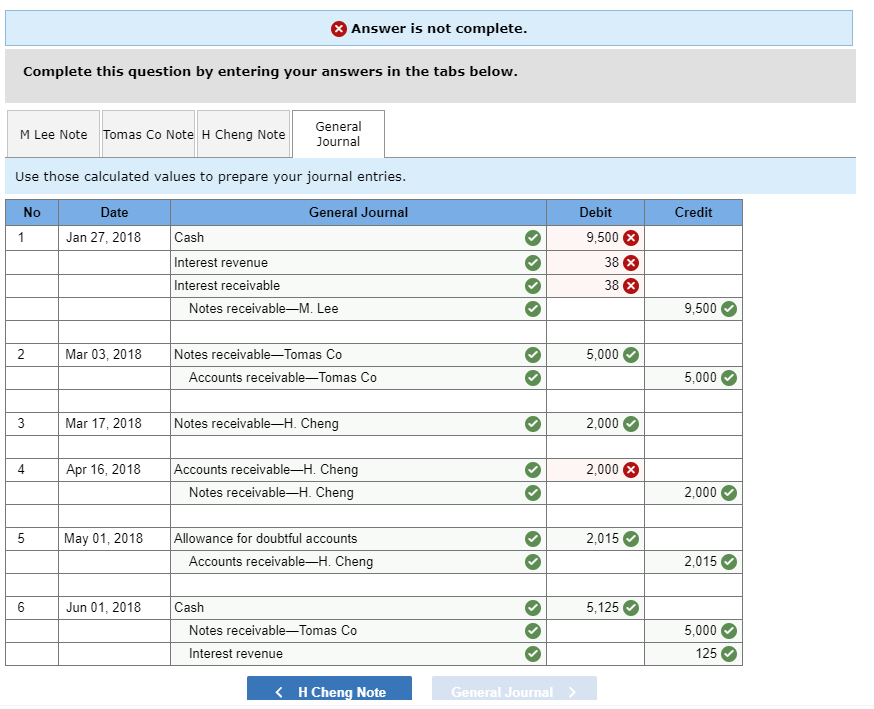Click the green check on Apr 16 Accounts receivable—H. Cheng account
Viewport: 874px width, 709px height.
click(533, 470)
